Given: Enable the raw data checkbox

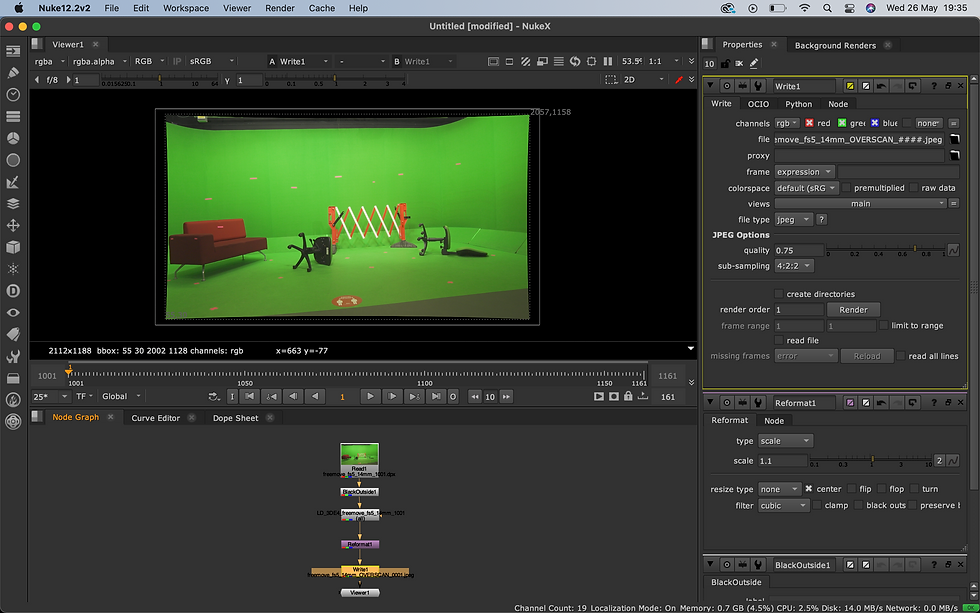Looking at the screenshot, I should click(x=914, y=187).
